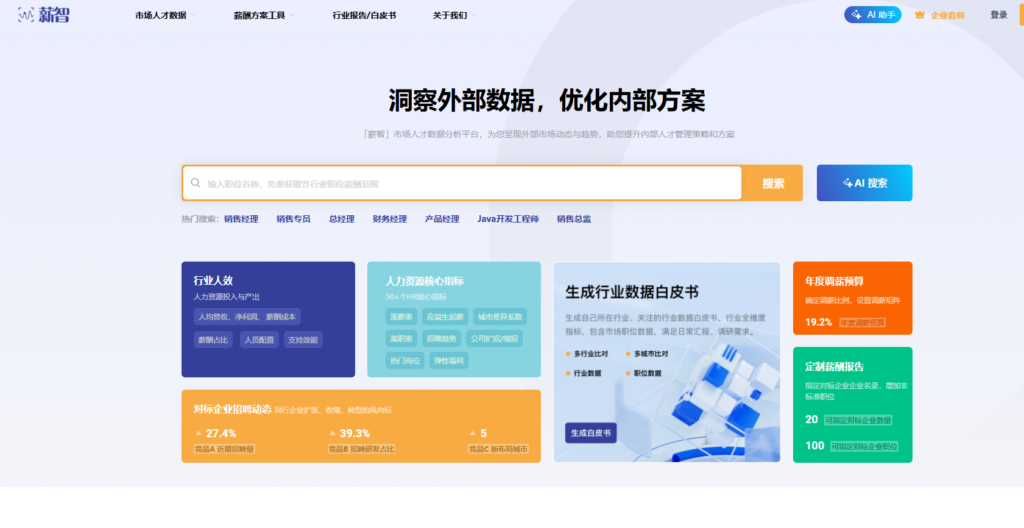Select hot search 财务经理

[x=390, y=219]
